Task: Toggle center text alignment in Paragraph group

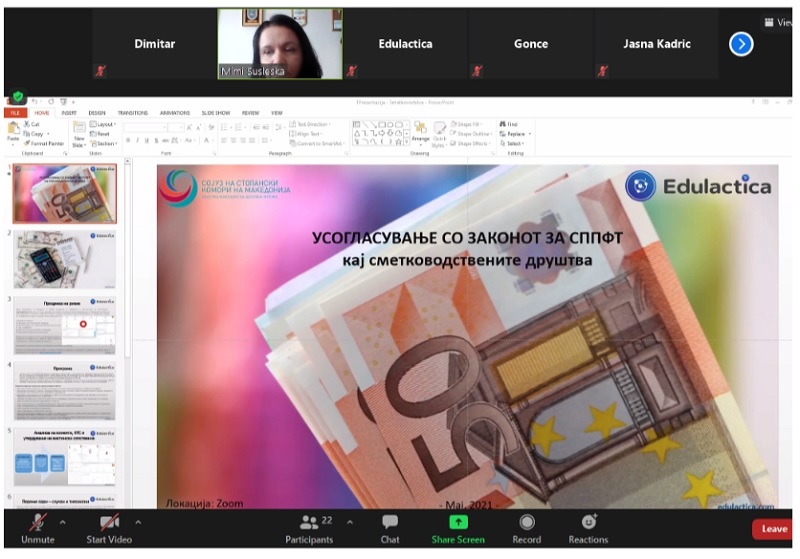Action: (x=234, y=140)
